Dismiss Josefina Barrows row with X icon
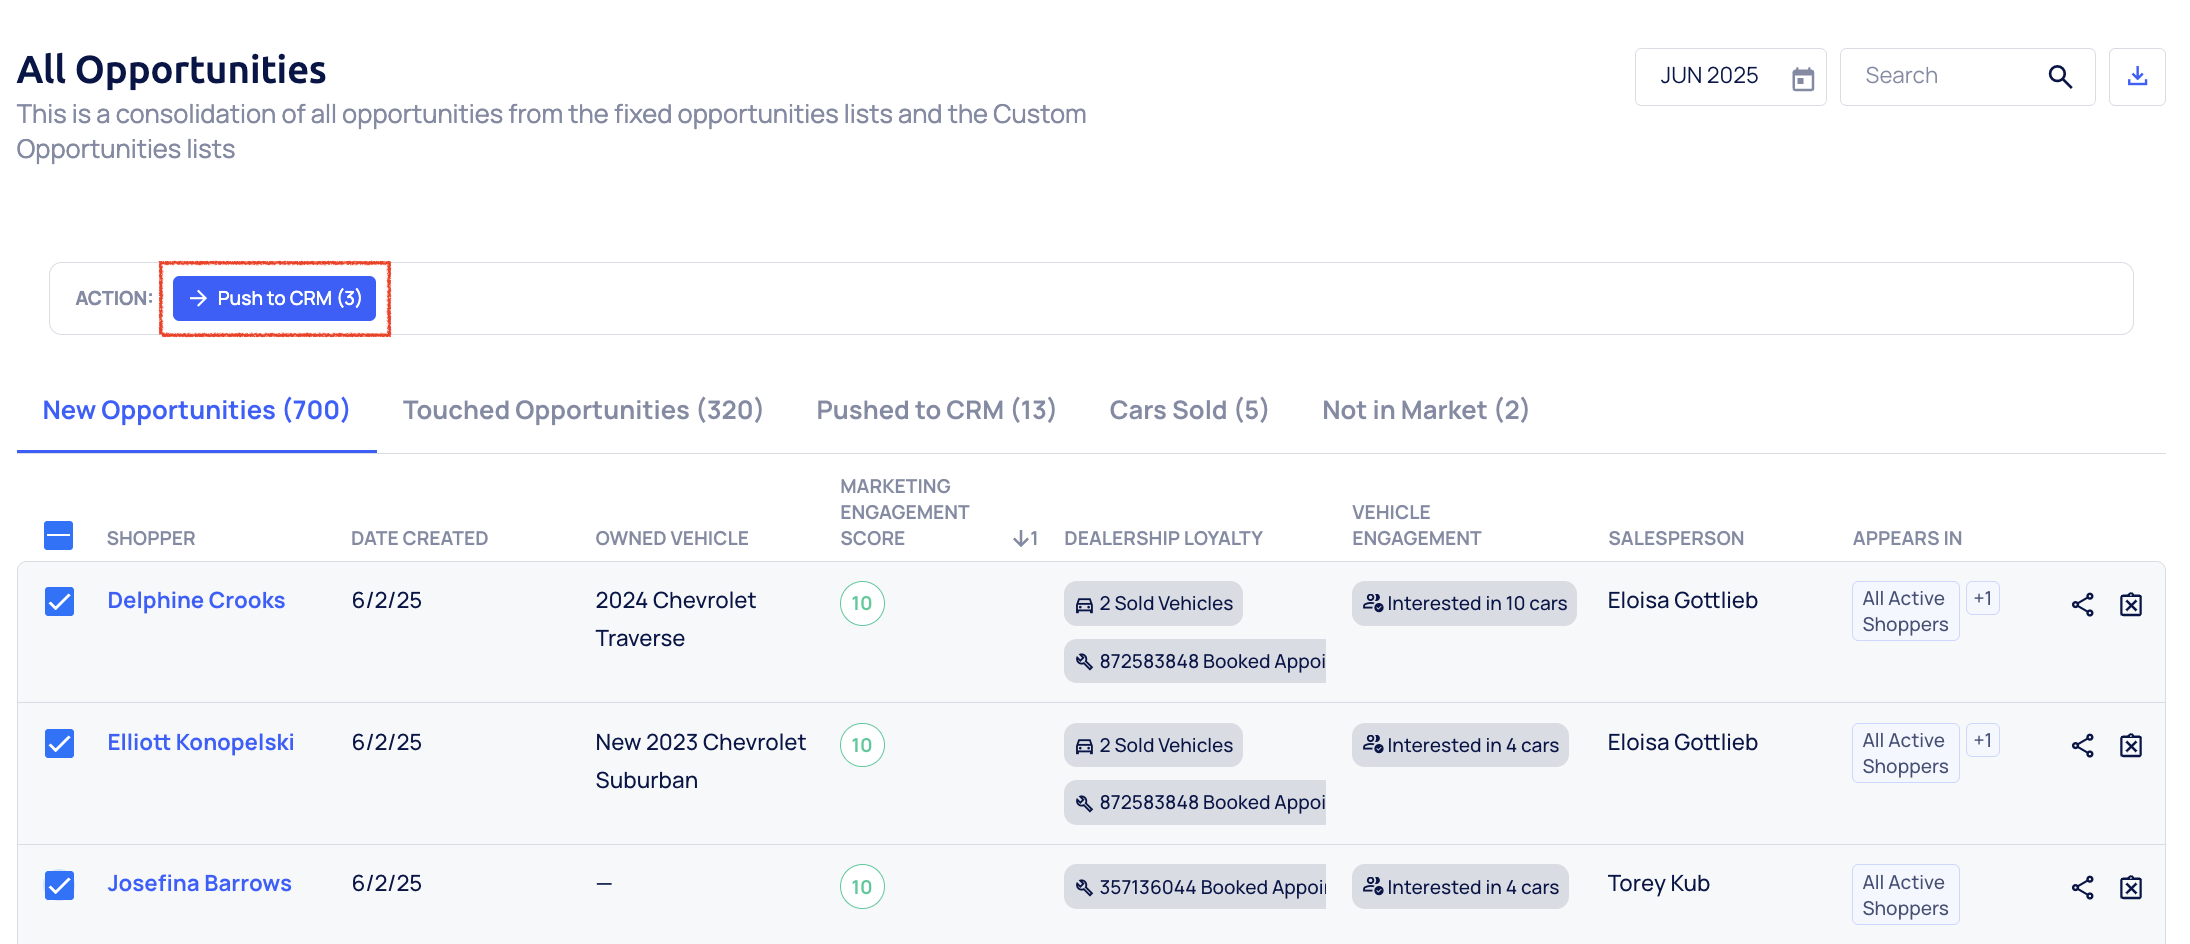This screenshot has height=944, width=2190. click(2131, 887)
